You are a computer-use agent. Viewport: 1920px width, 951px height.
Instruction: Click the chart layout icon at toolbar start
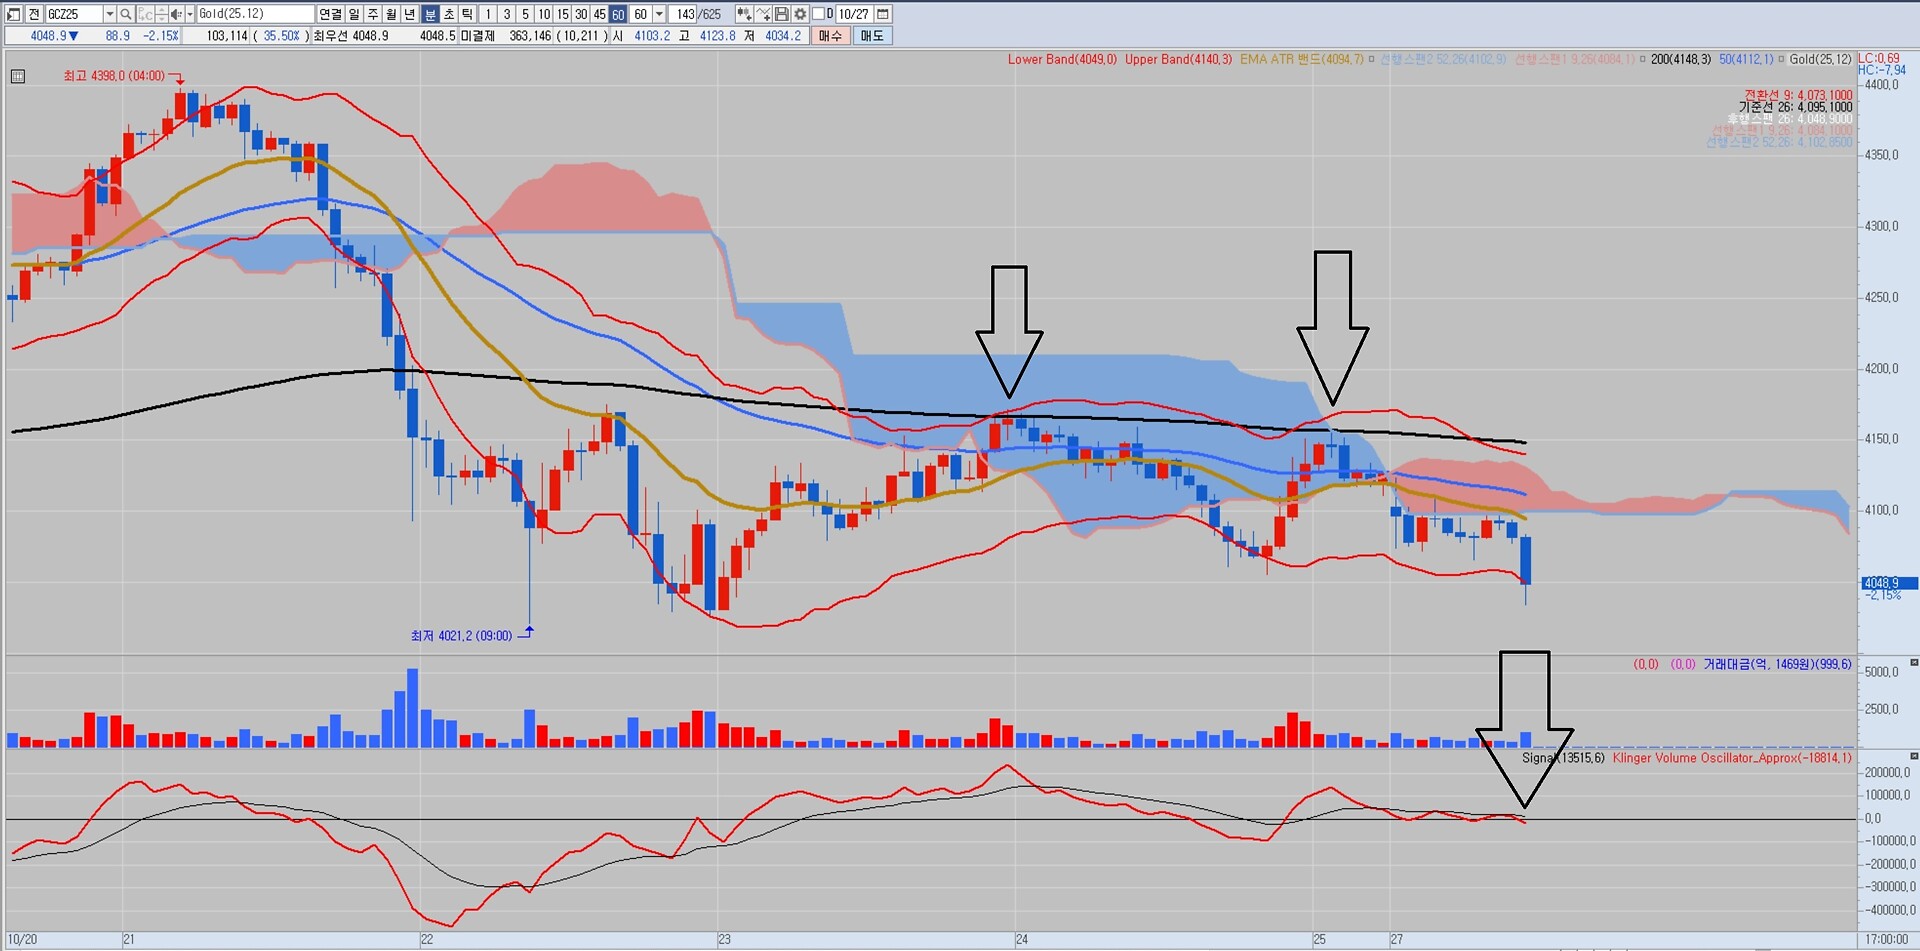click(x=14, y=14)
